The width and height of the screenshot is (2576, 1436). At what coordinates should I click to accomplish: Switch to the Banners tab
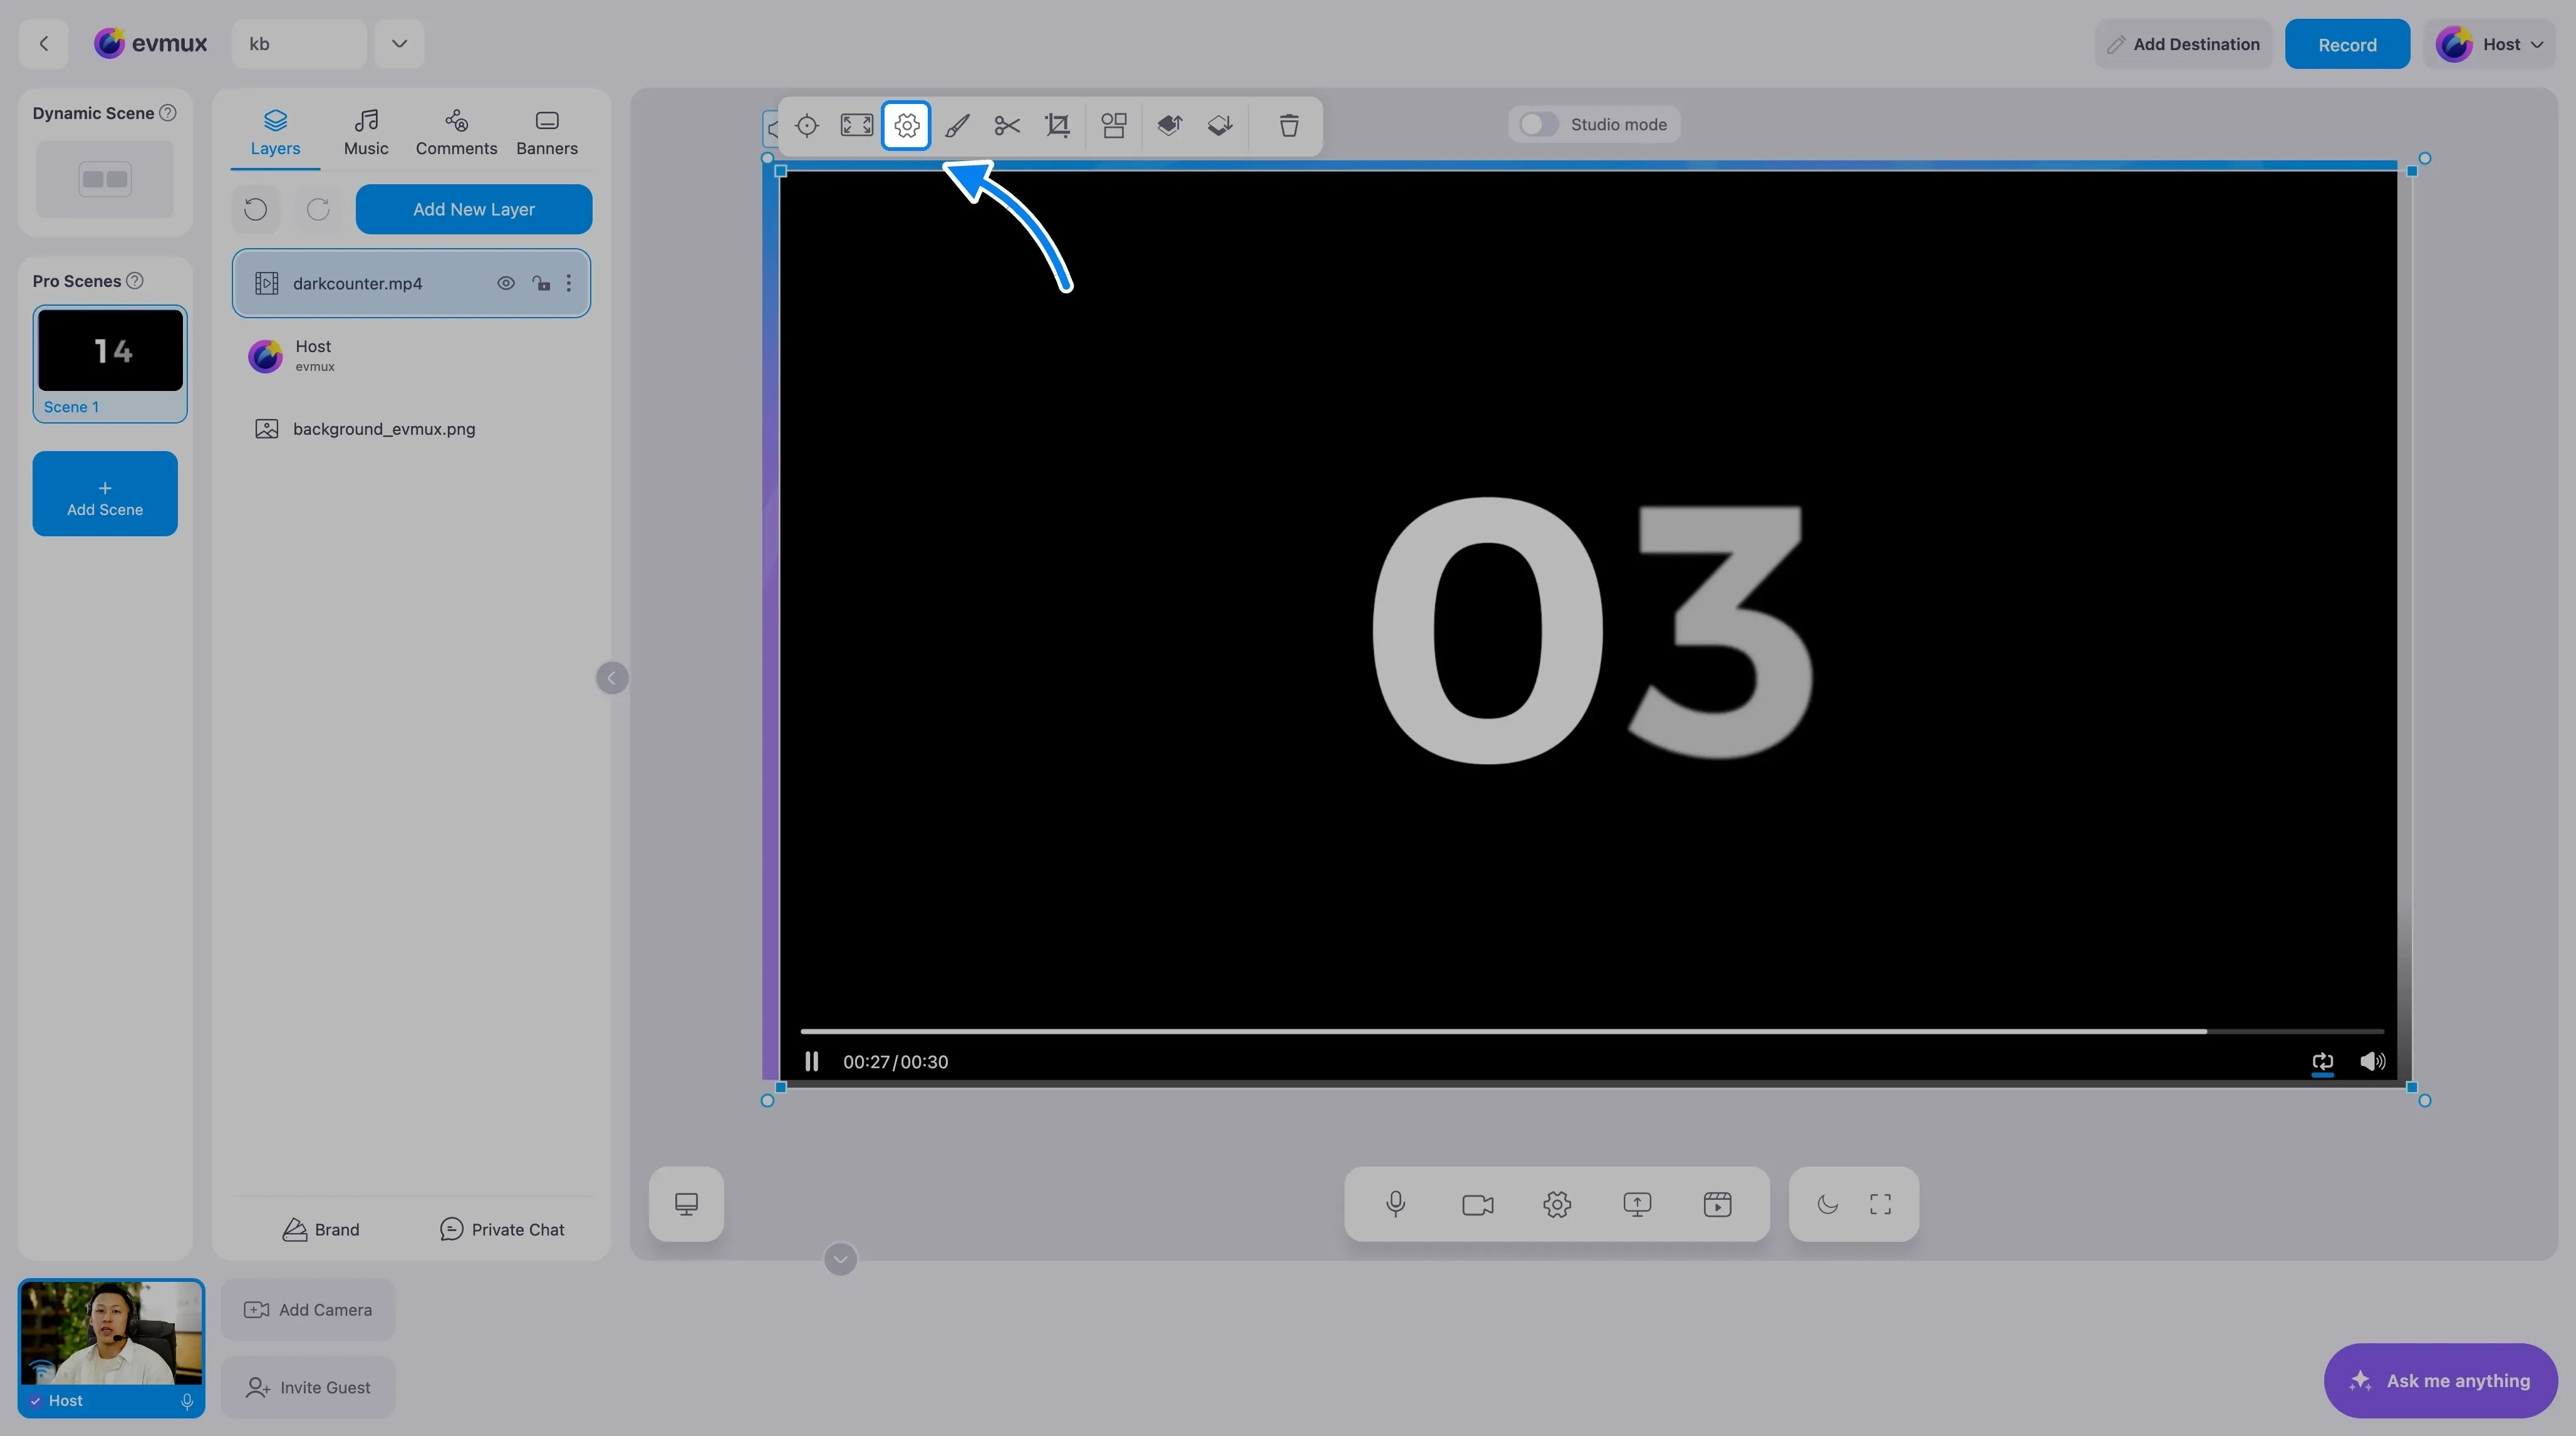coord(547,133)
